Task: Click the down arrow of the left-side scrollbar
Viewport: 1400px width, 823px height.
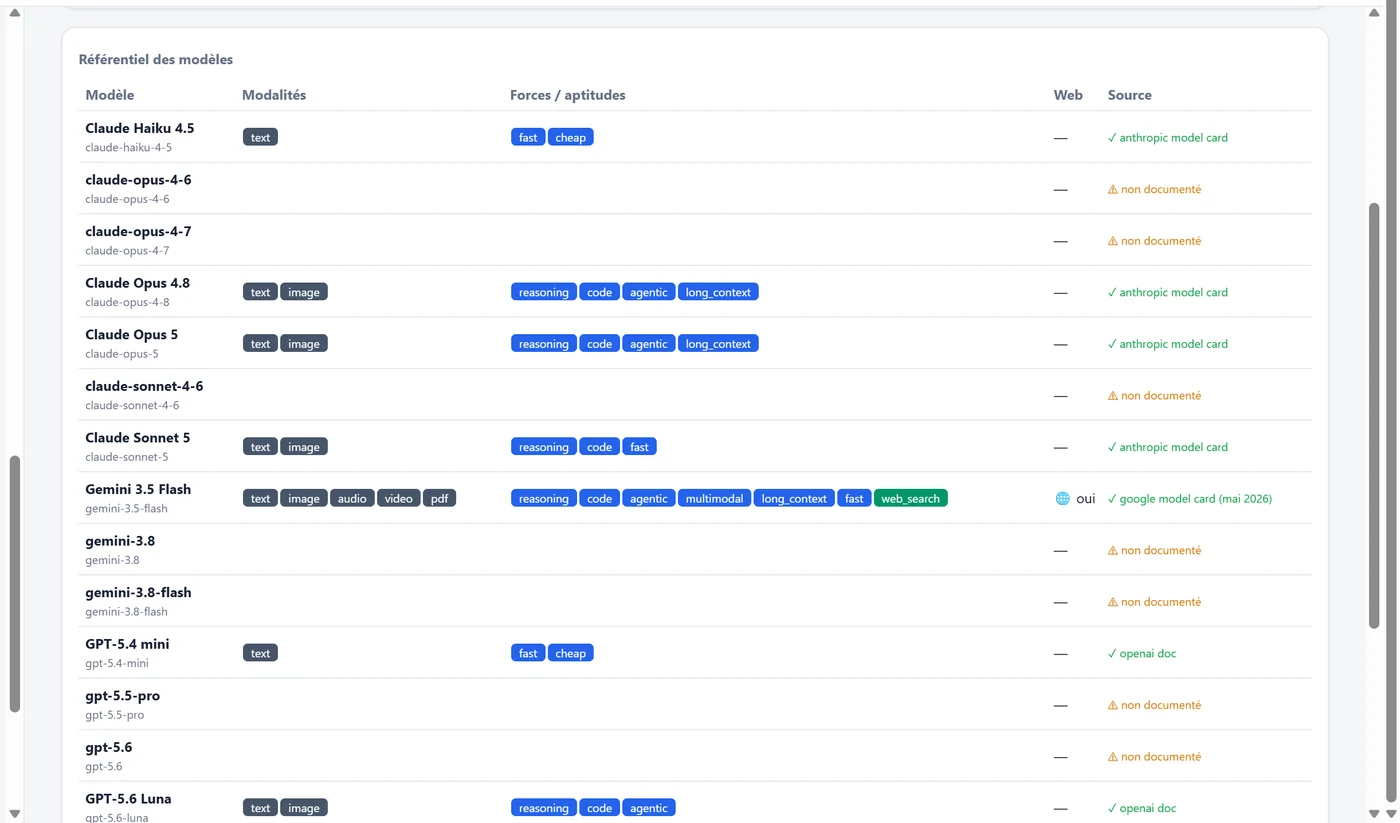Action: tap(14, 813)
